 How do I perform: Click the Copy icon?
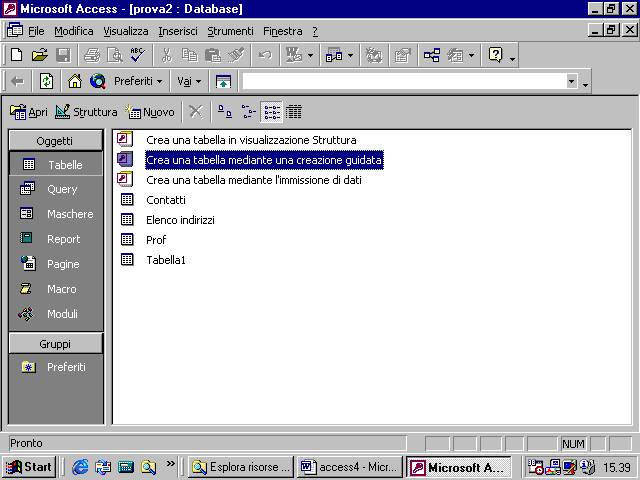(189, 55)
